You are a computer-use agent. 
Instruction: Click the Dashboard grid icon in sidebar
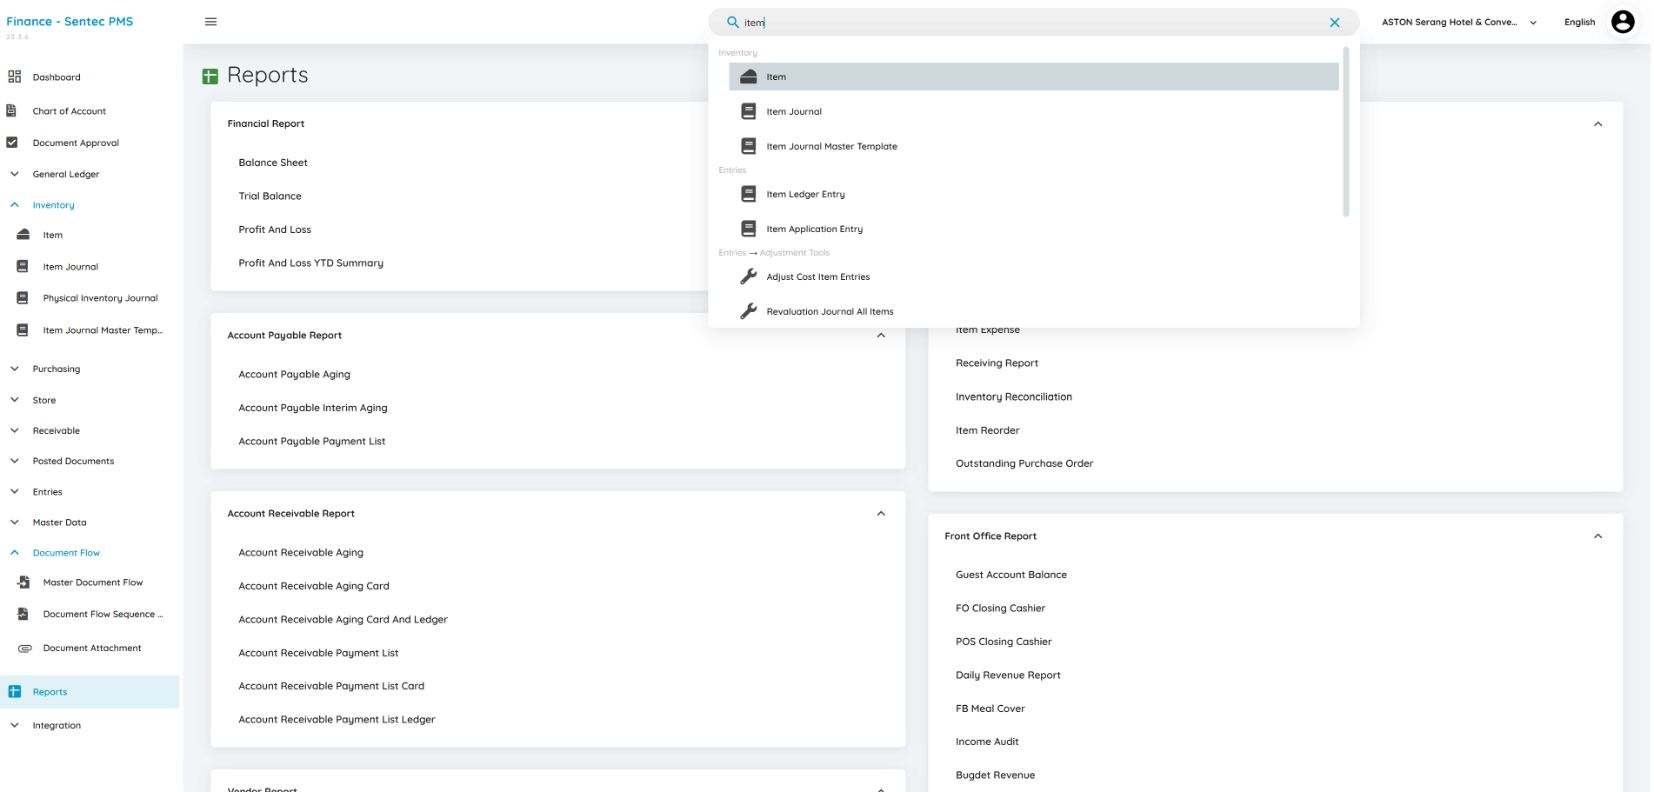(14, 77)
